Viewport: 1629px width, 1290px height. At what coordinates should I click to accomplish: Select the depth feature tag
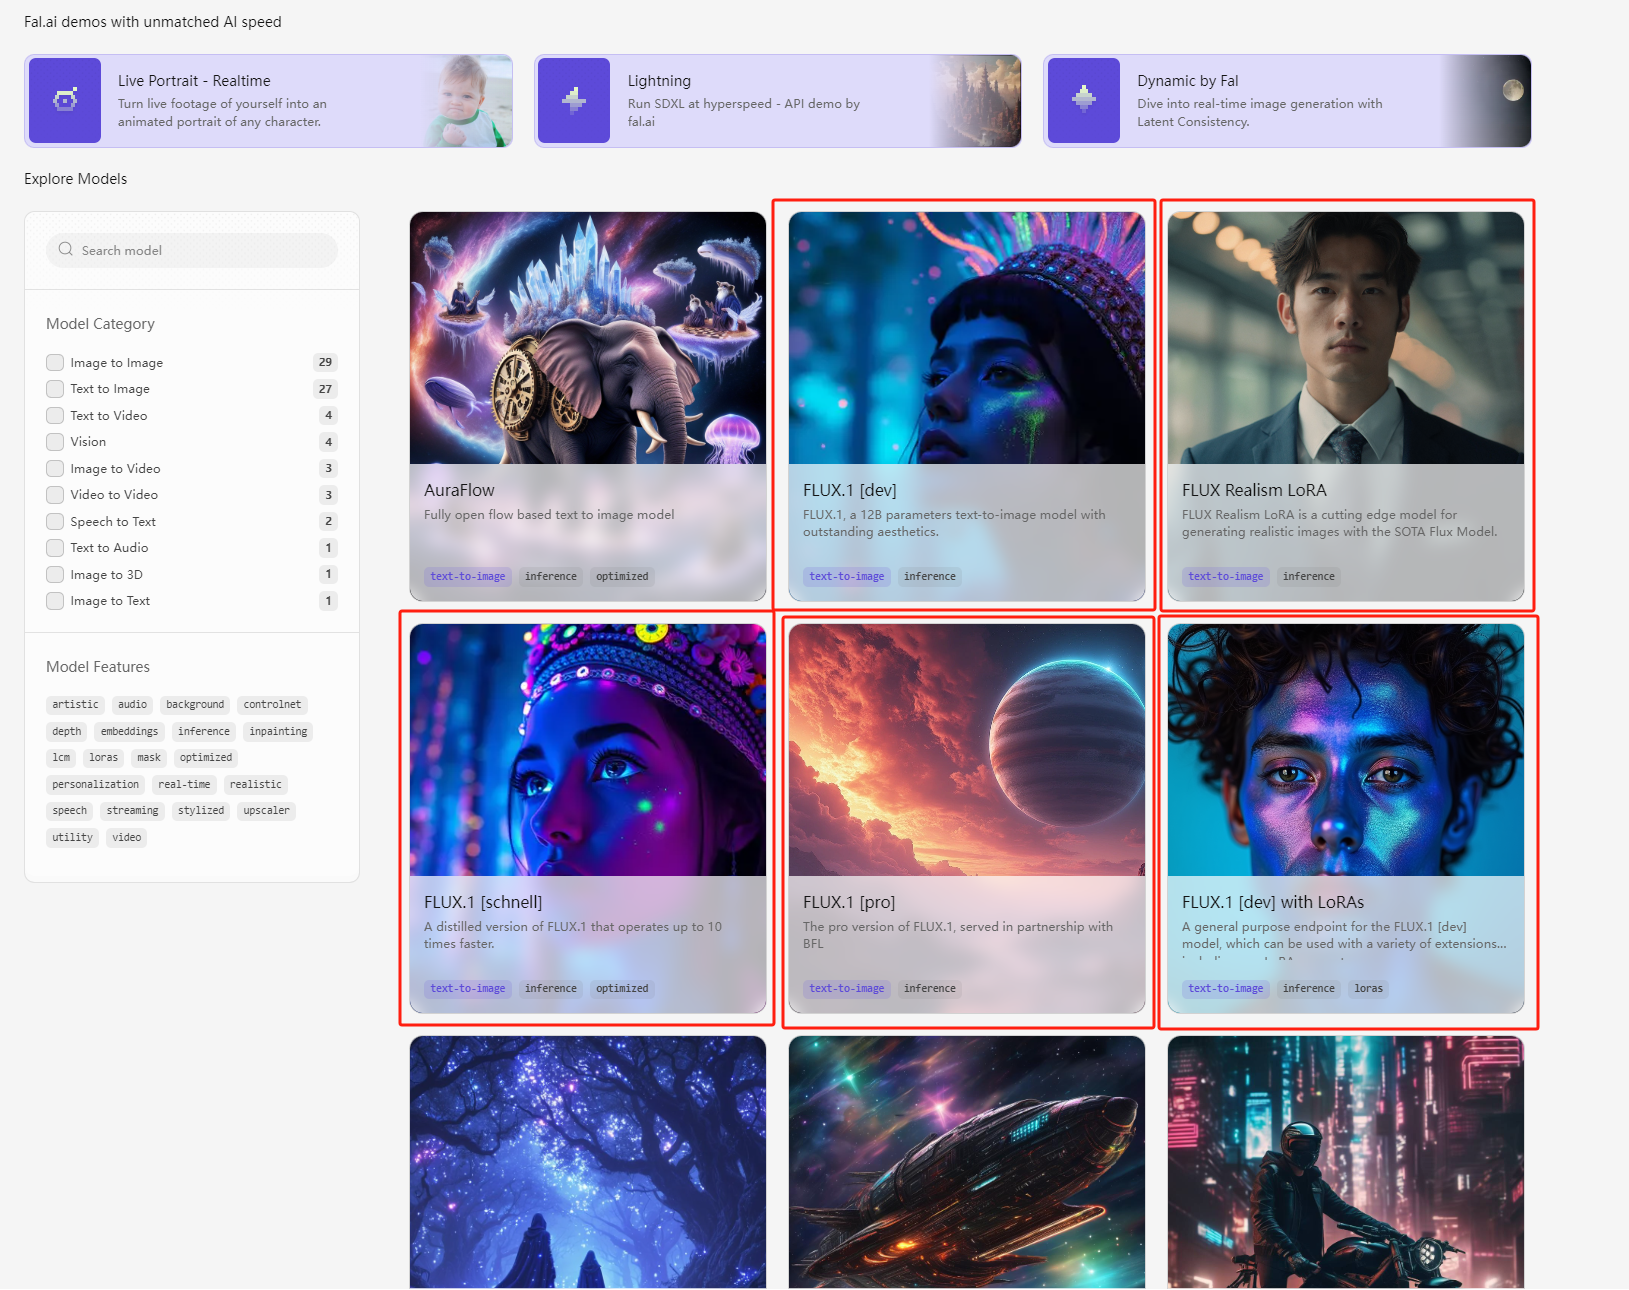67,732
